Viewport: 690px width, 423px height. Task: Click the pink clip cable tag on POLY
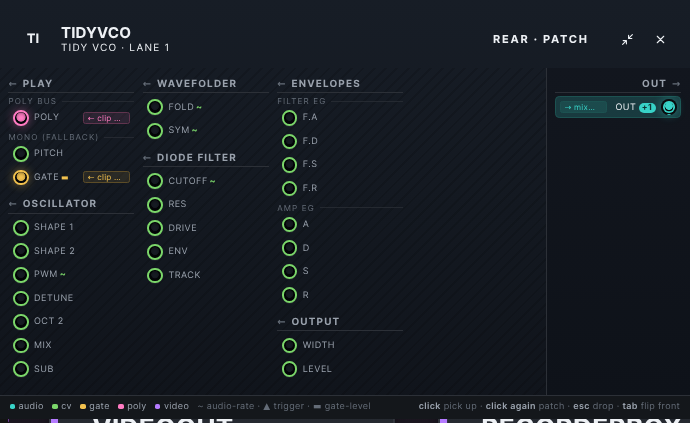pos(106,118)
